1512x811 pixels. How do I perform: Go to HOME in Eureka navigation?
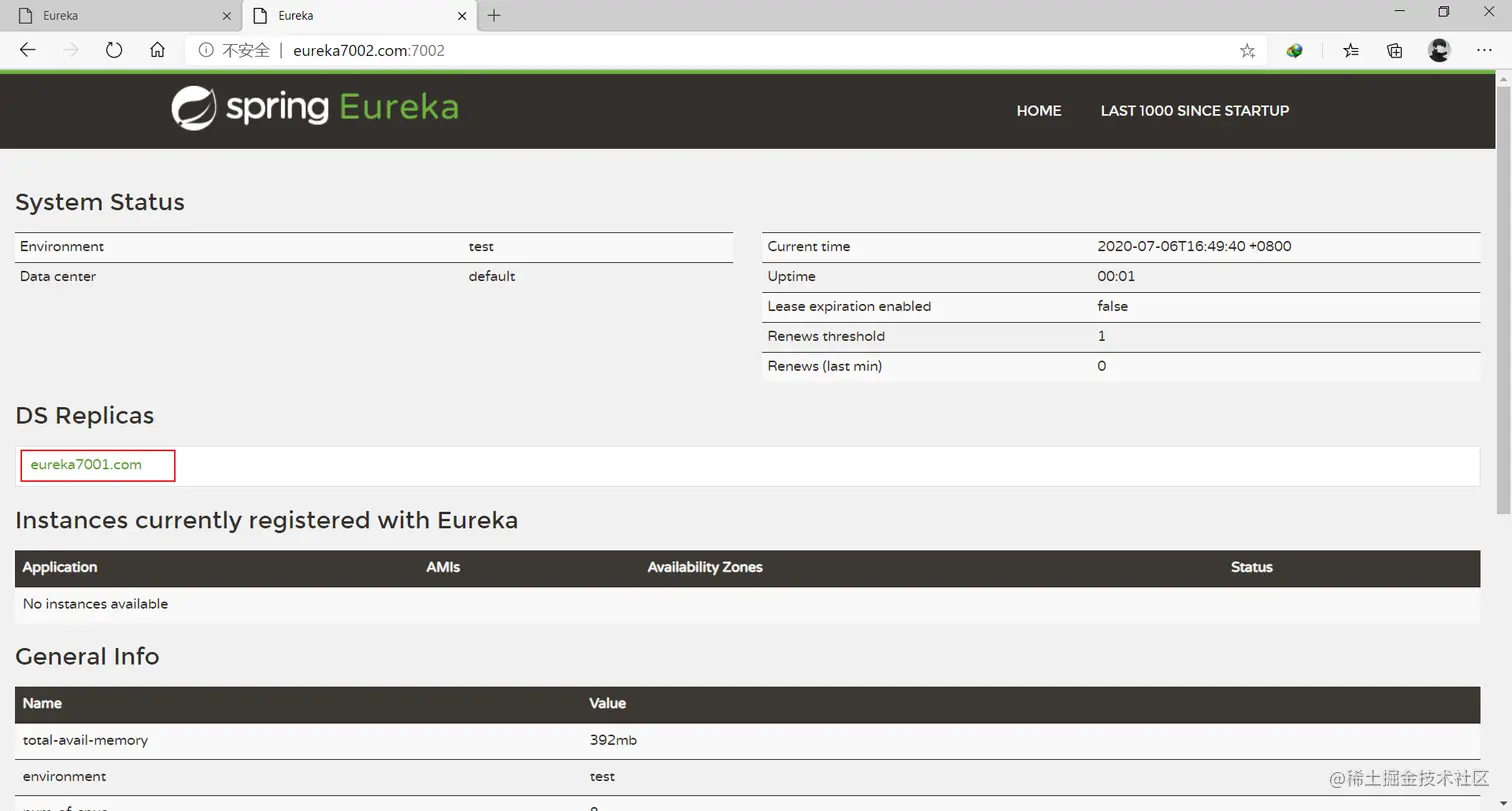[x=1039, y=111]
